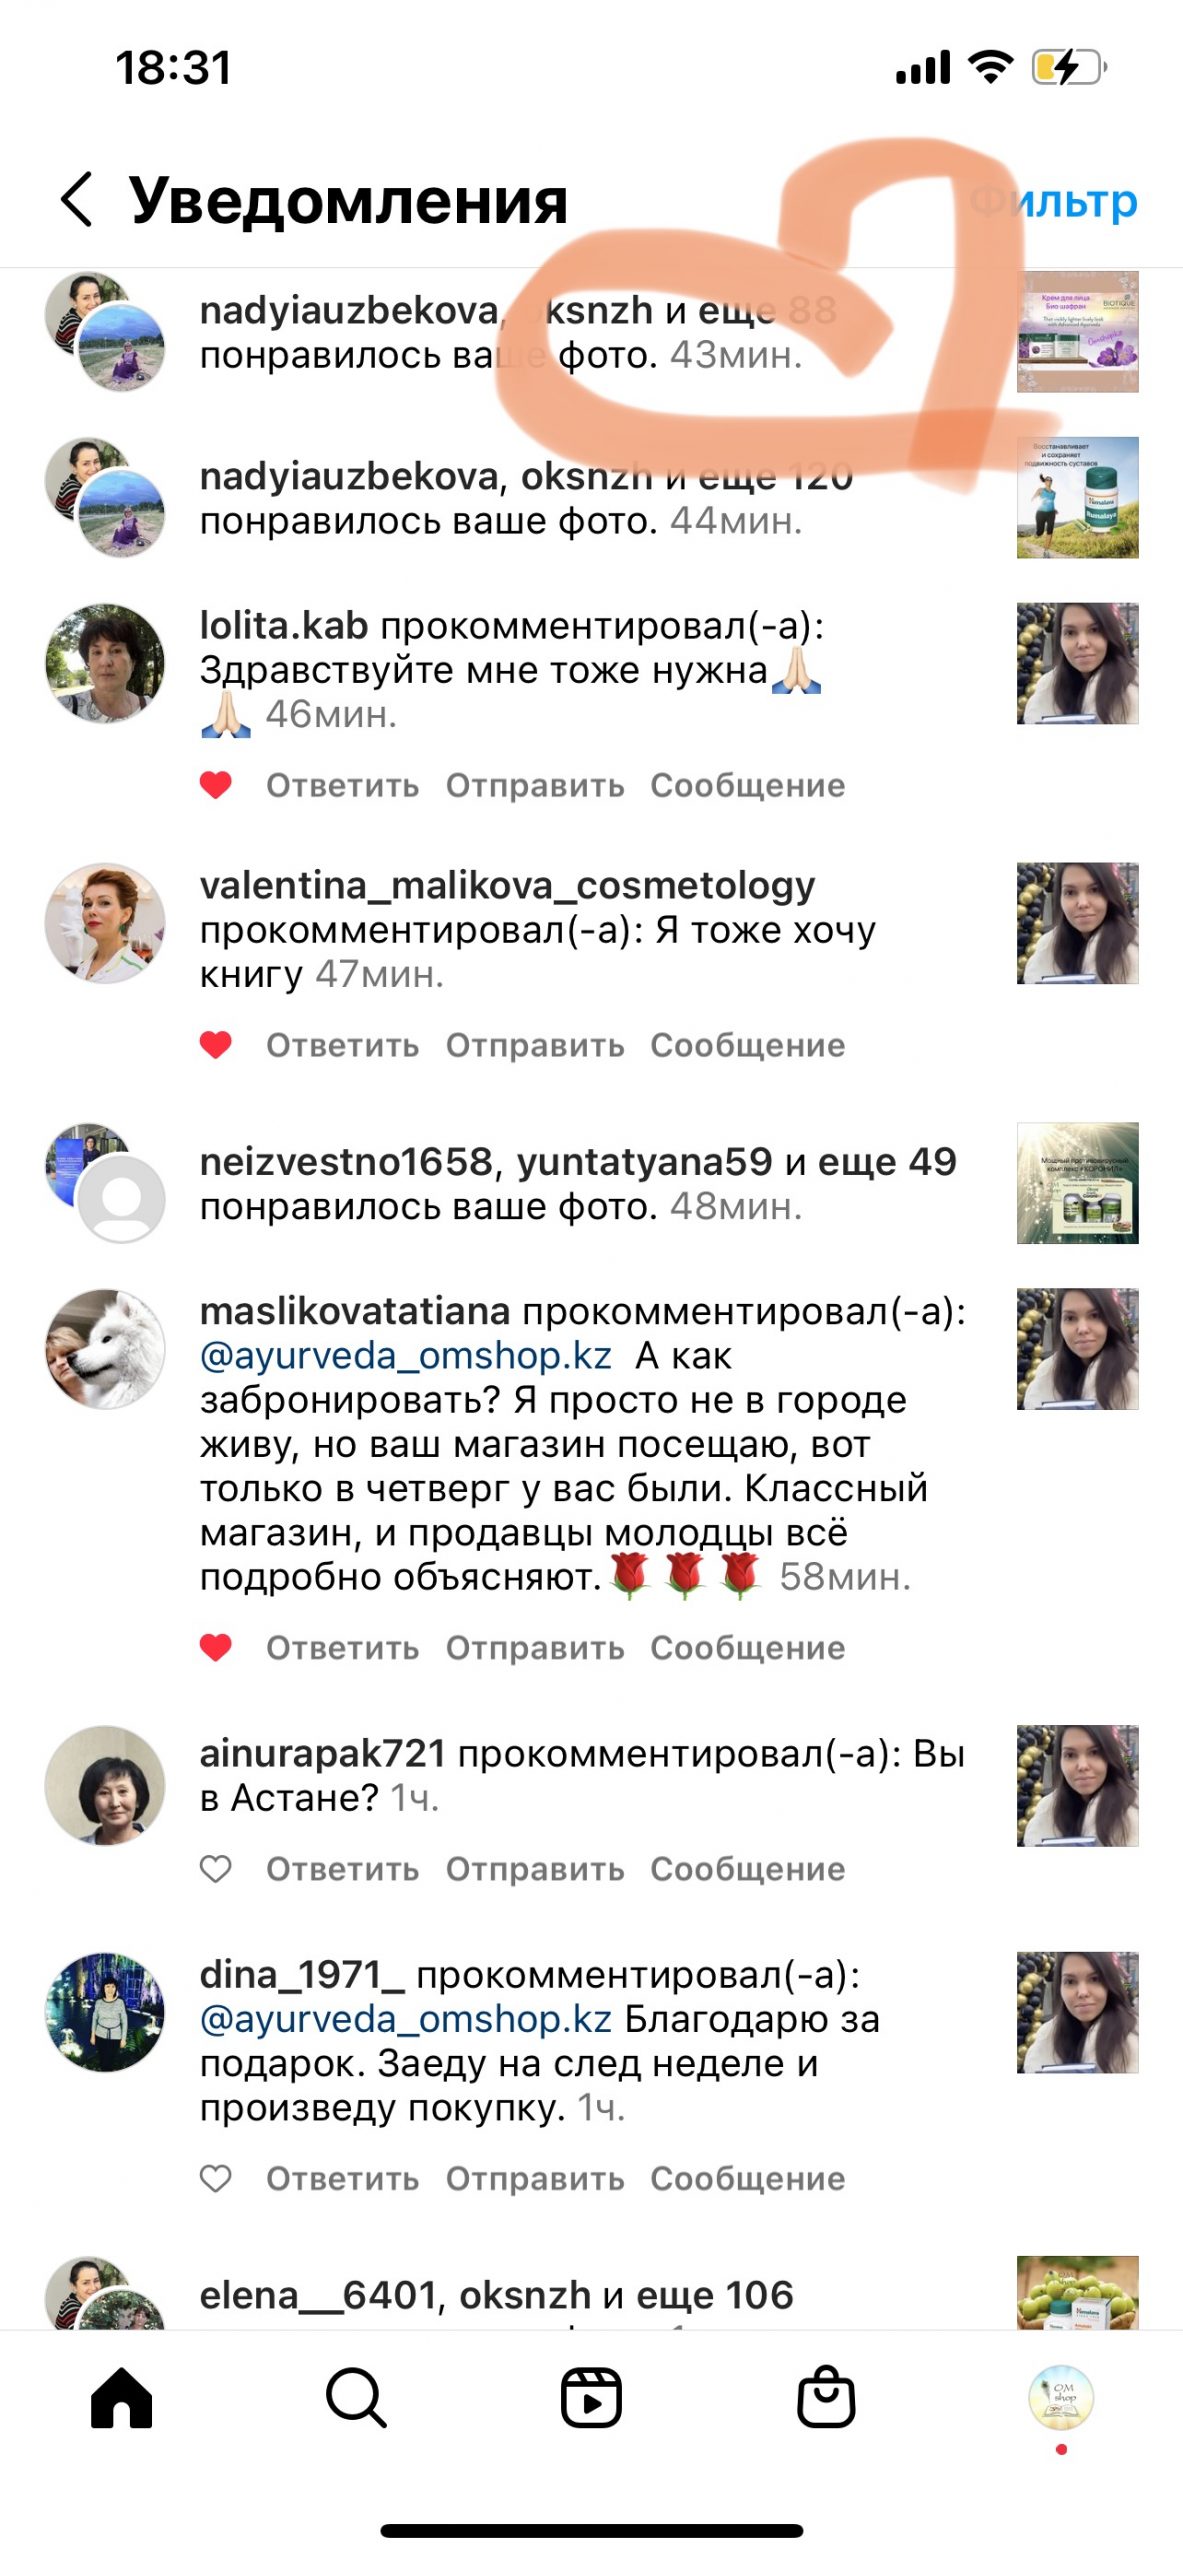Unlike lolita.kab's comment via red heart

(x=216, y=785)
